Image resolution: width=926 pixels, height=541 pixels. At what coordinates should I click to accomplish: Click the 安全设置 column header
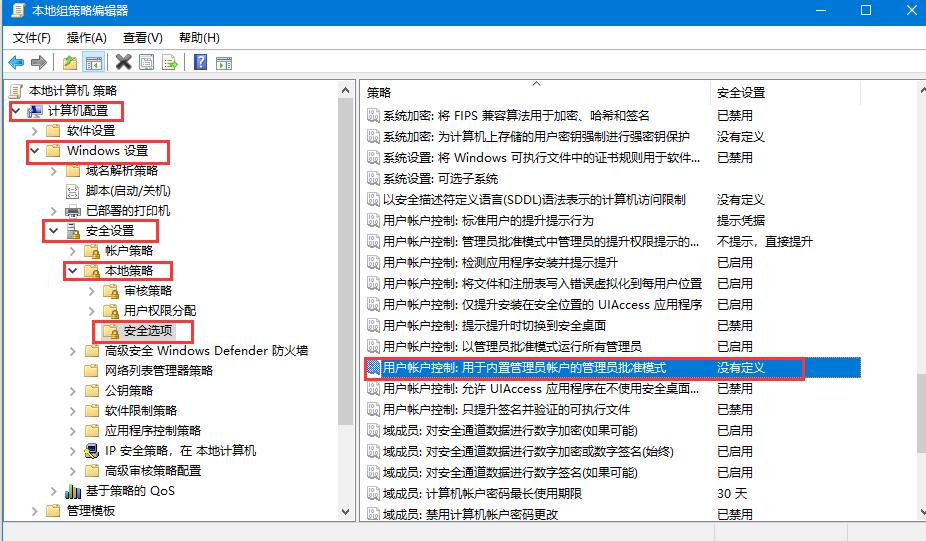(x=740, y=92)
